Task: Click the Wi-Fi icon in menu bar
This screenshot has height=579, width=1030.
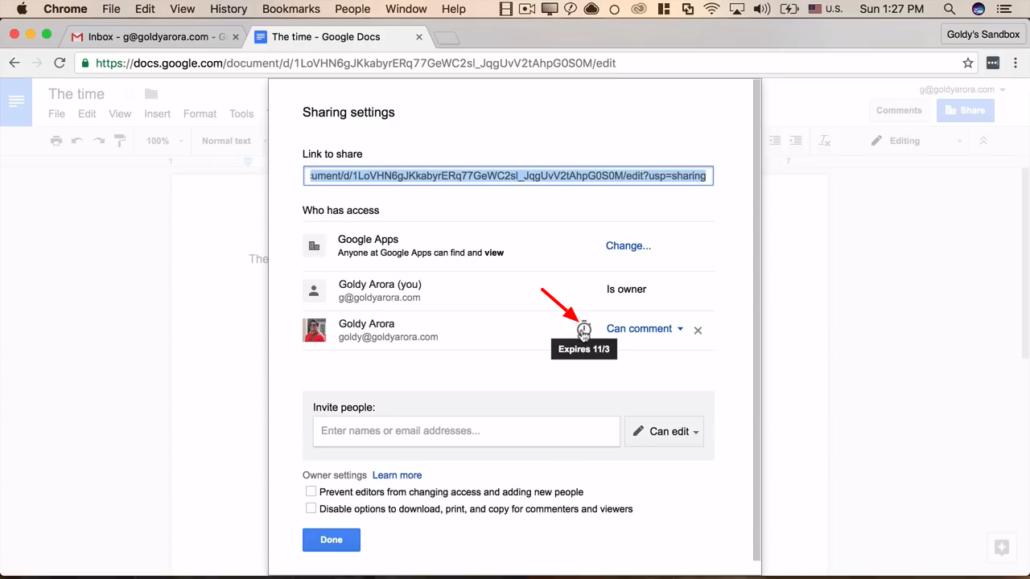Action: point(711,9)
